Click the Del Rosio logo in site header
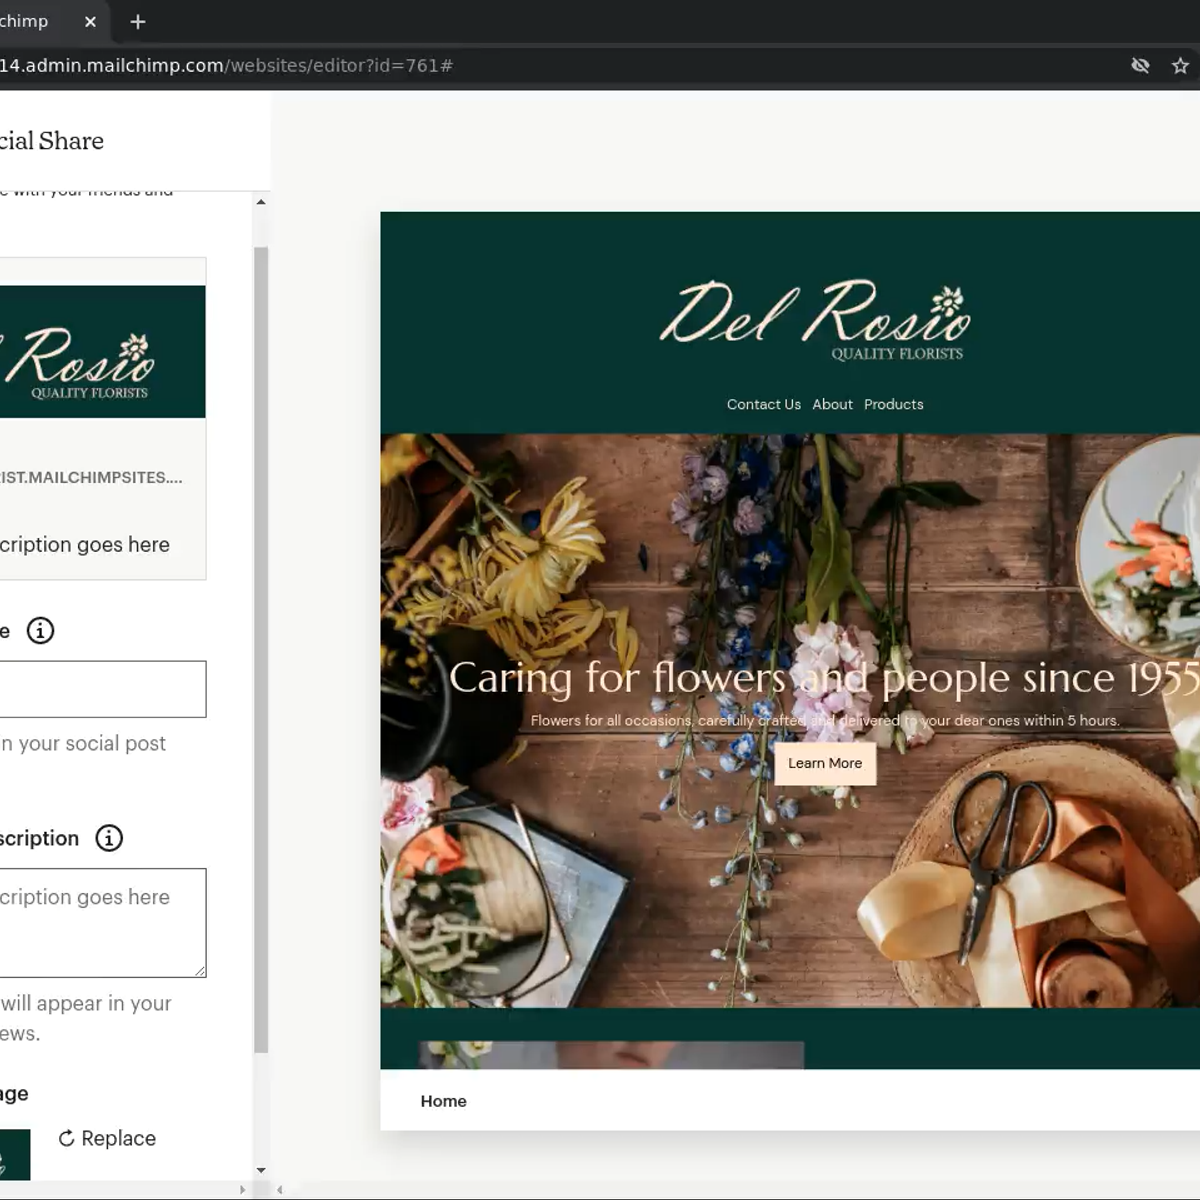1200x1200 pixels. [814, 320]
